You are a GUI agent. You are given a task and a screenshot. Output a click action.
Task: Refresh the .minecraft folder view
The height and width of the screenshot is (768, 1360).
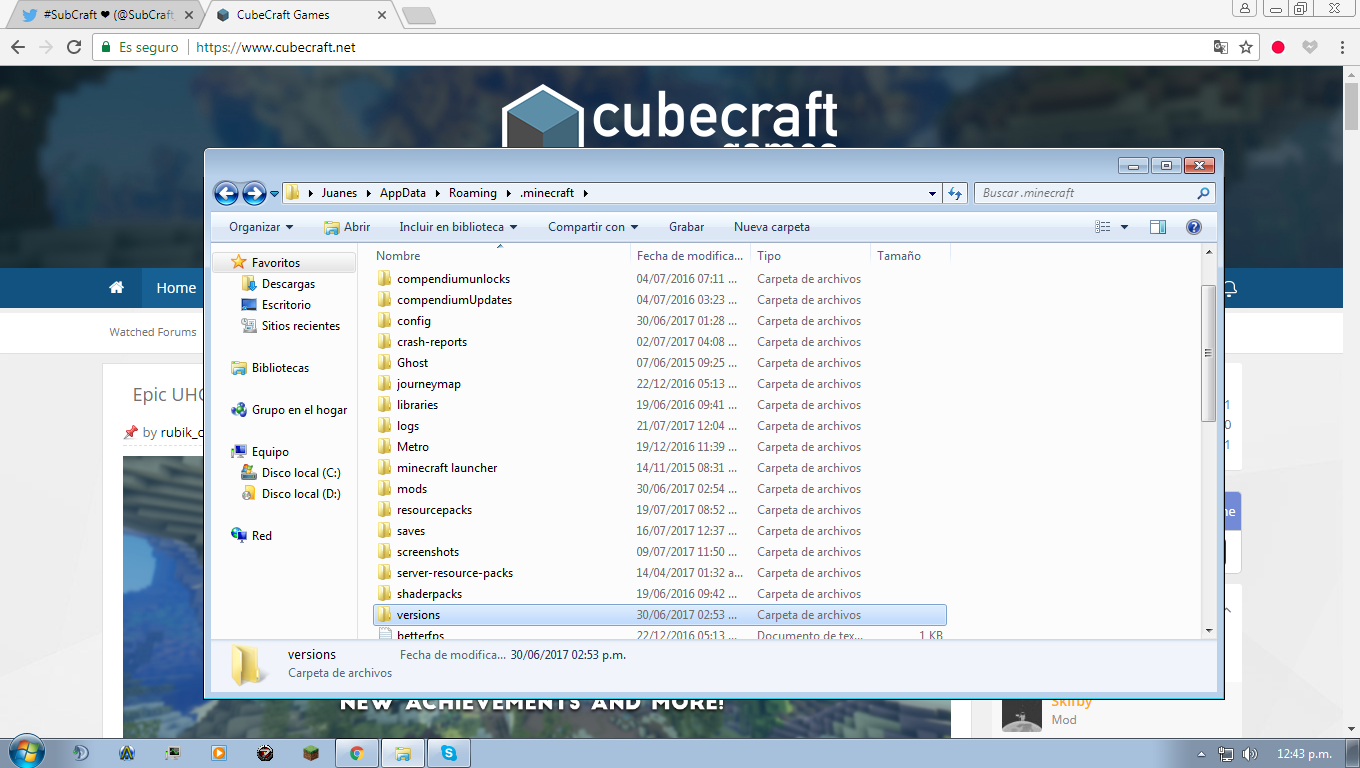pos(955,193)
